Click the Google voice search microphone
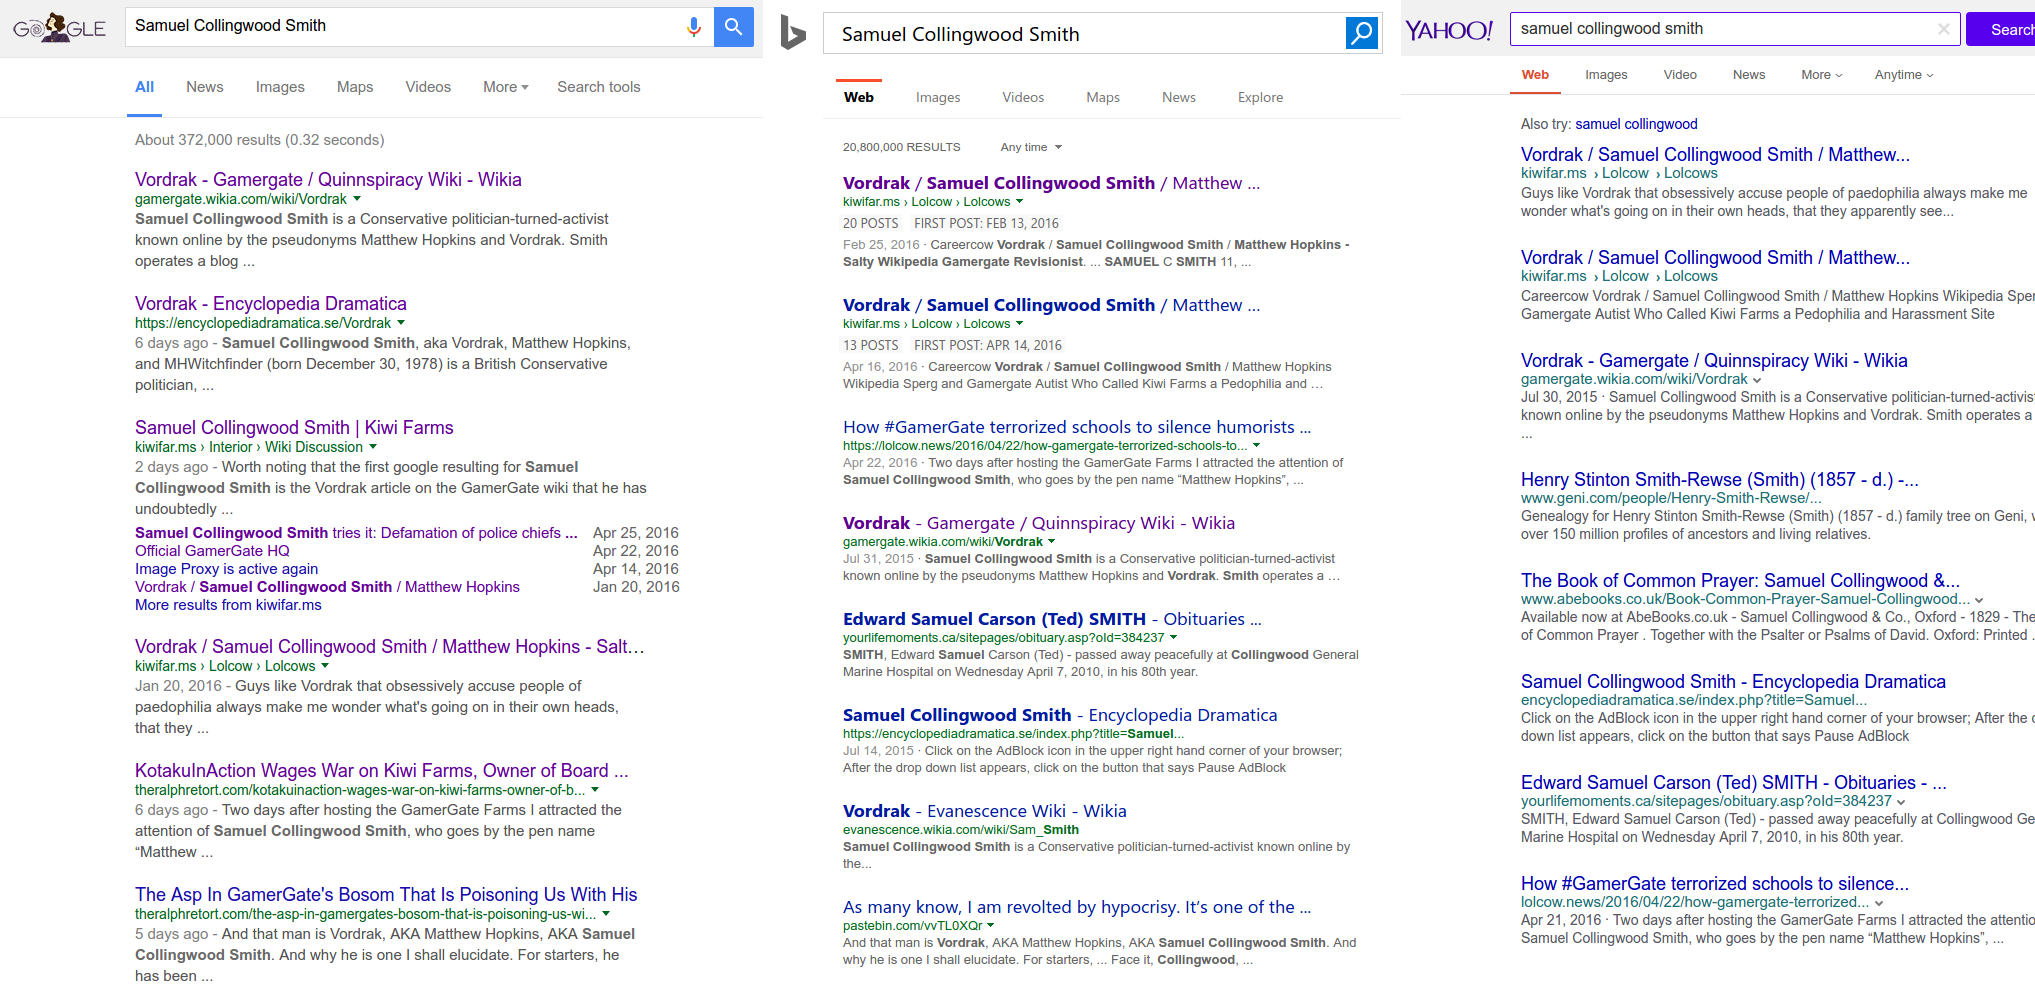The image size is (2035, 990). click(x=693, y=27)
